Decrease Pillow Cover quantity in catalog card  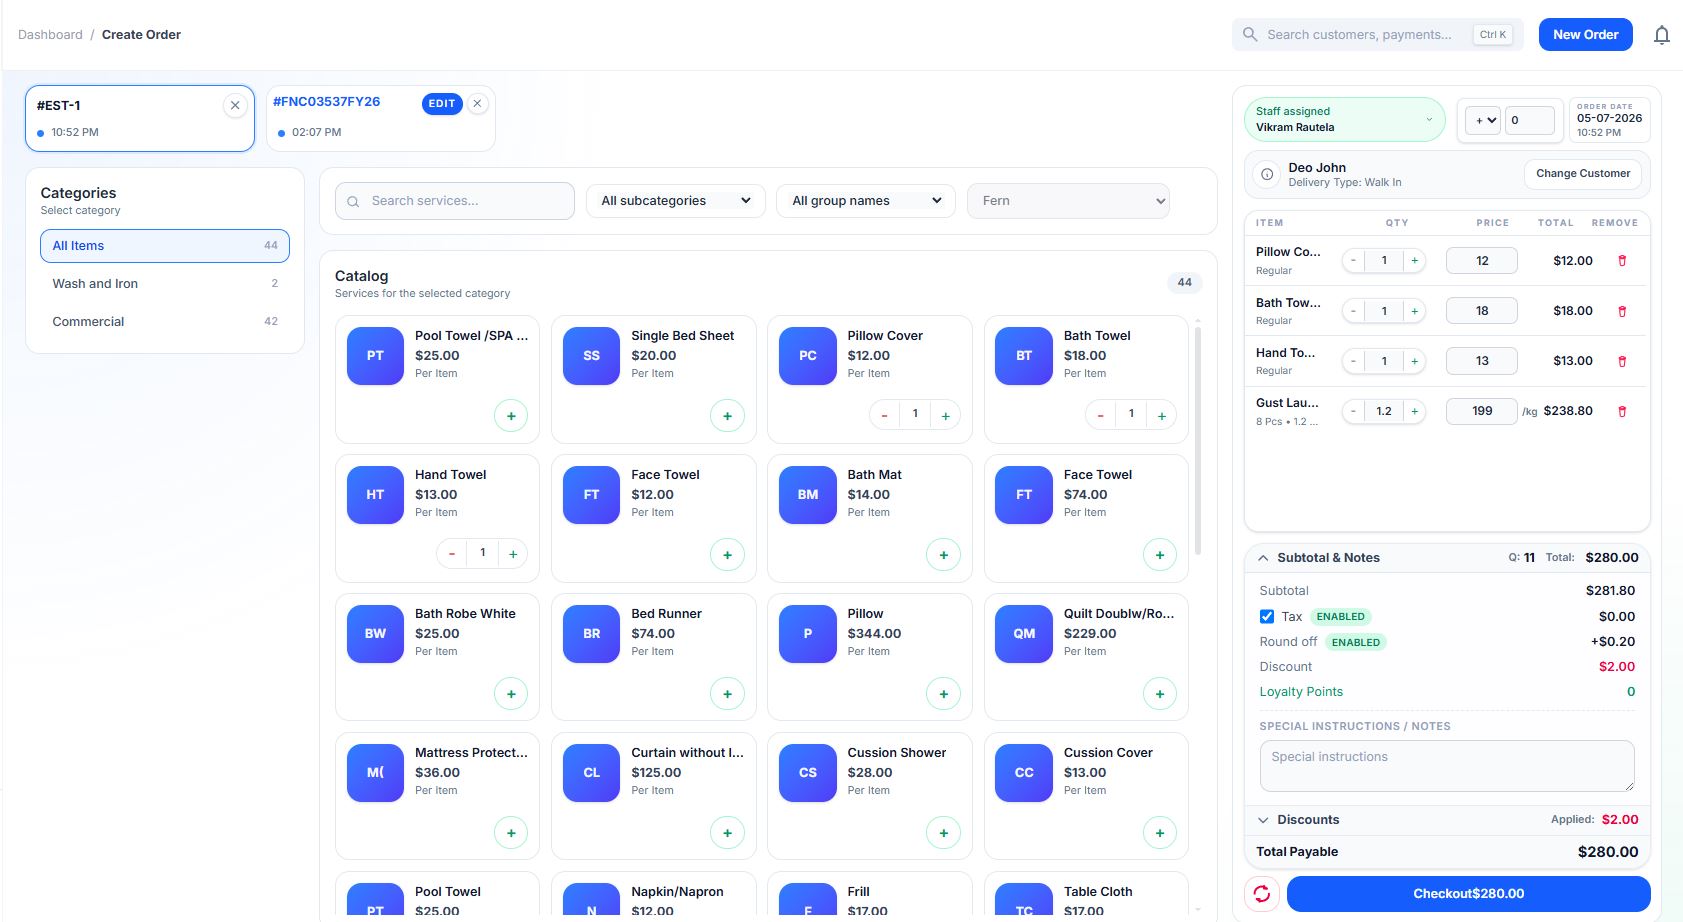(884, 414)
